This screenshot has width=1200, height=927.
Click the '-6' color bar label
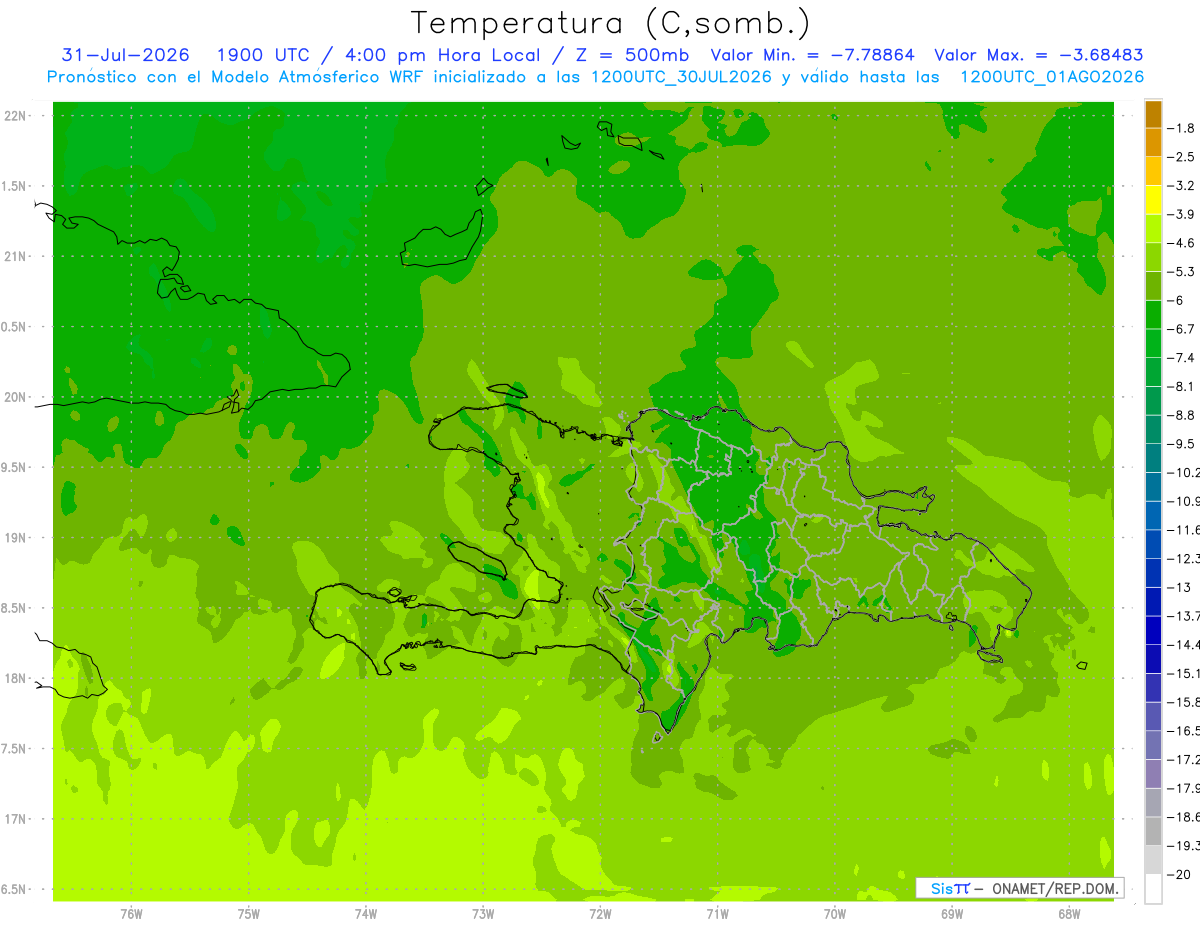pos(1178,301)
